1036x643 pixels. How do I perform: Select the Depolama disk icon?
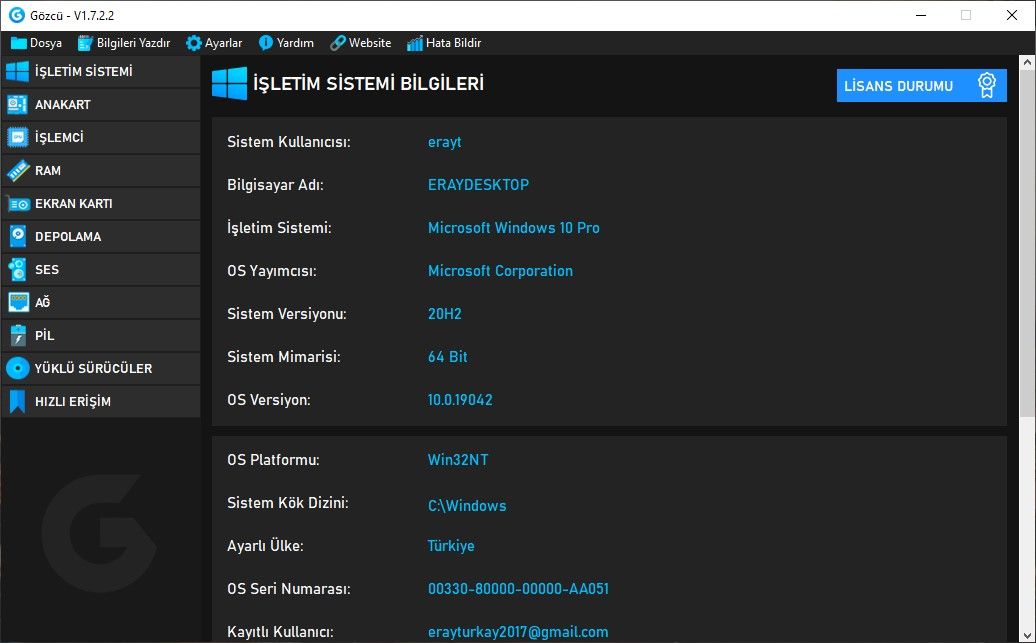(x=18, y=236)
